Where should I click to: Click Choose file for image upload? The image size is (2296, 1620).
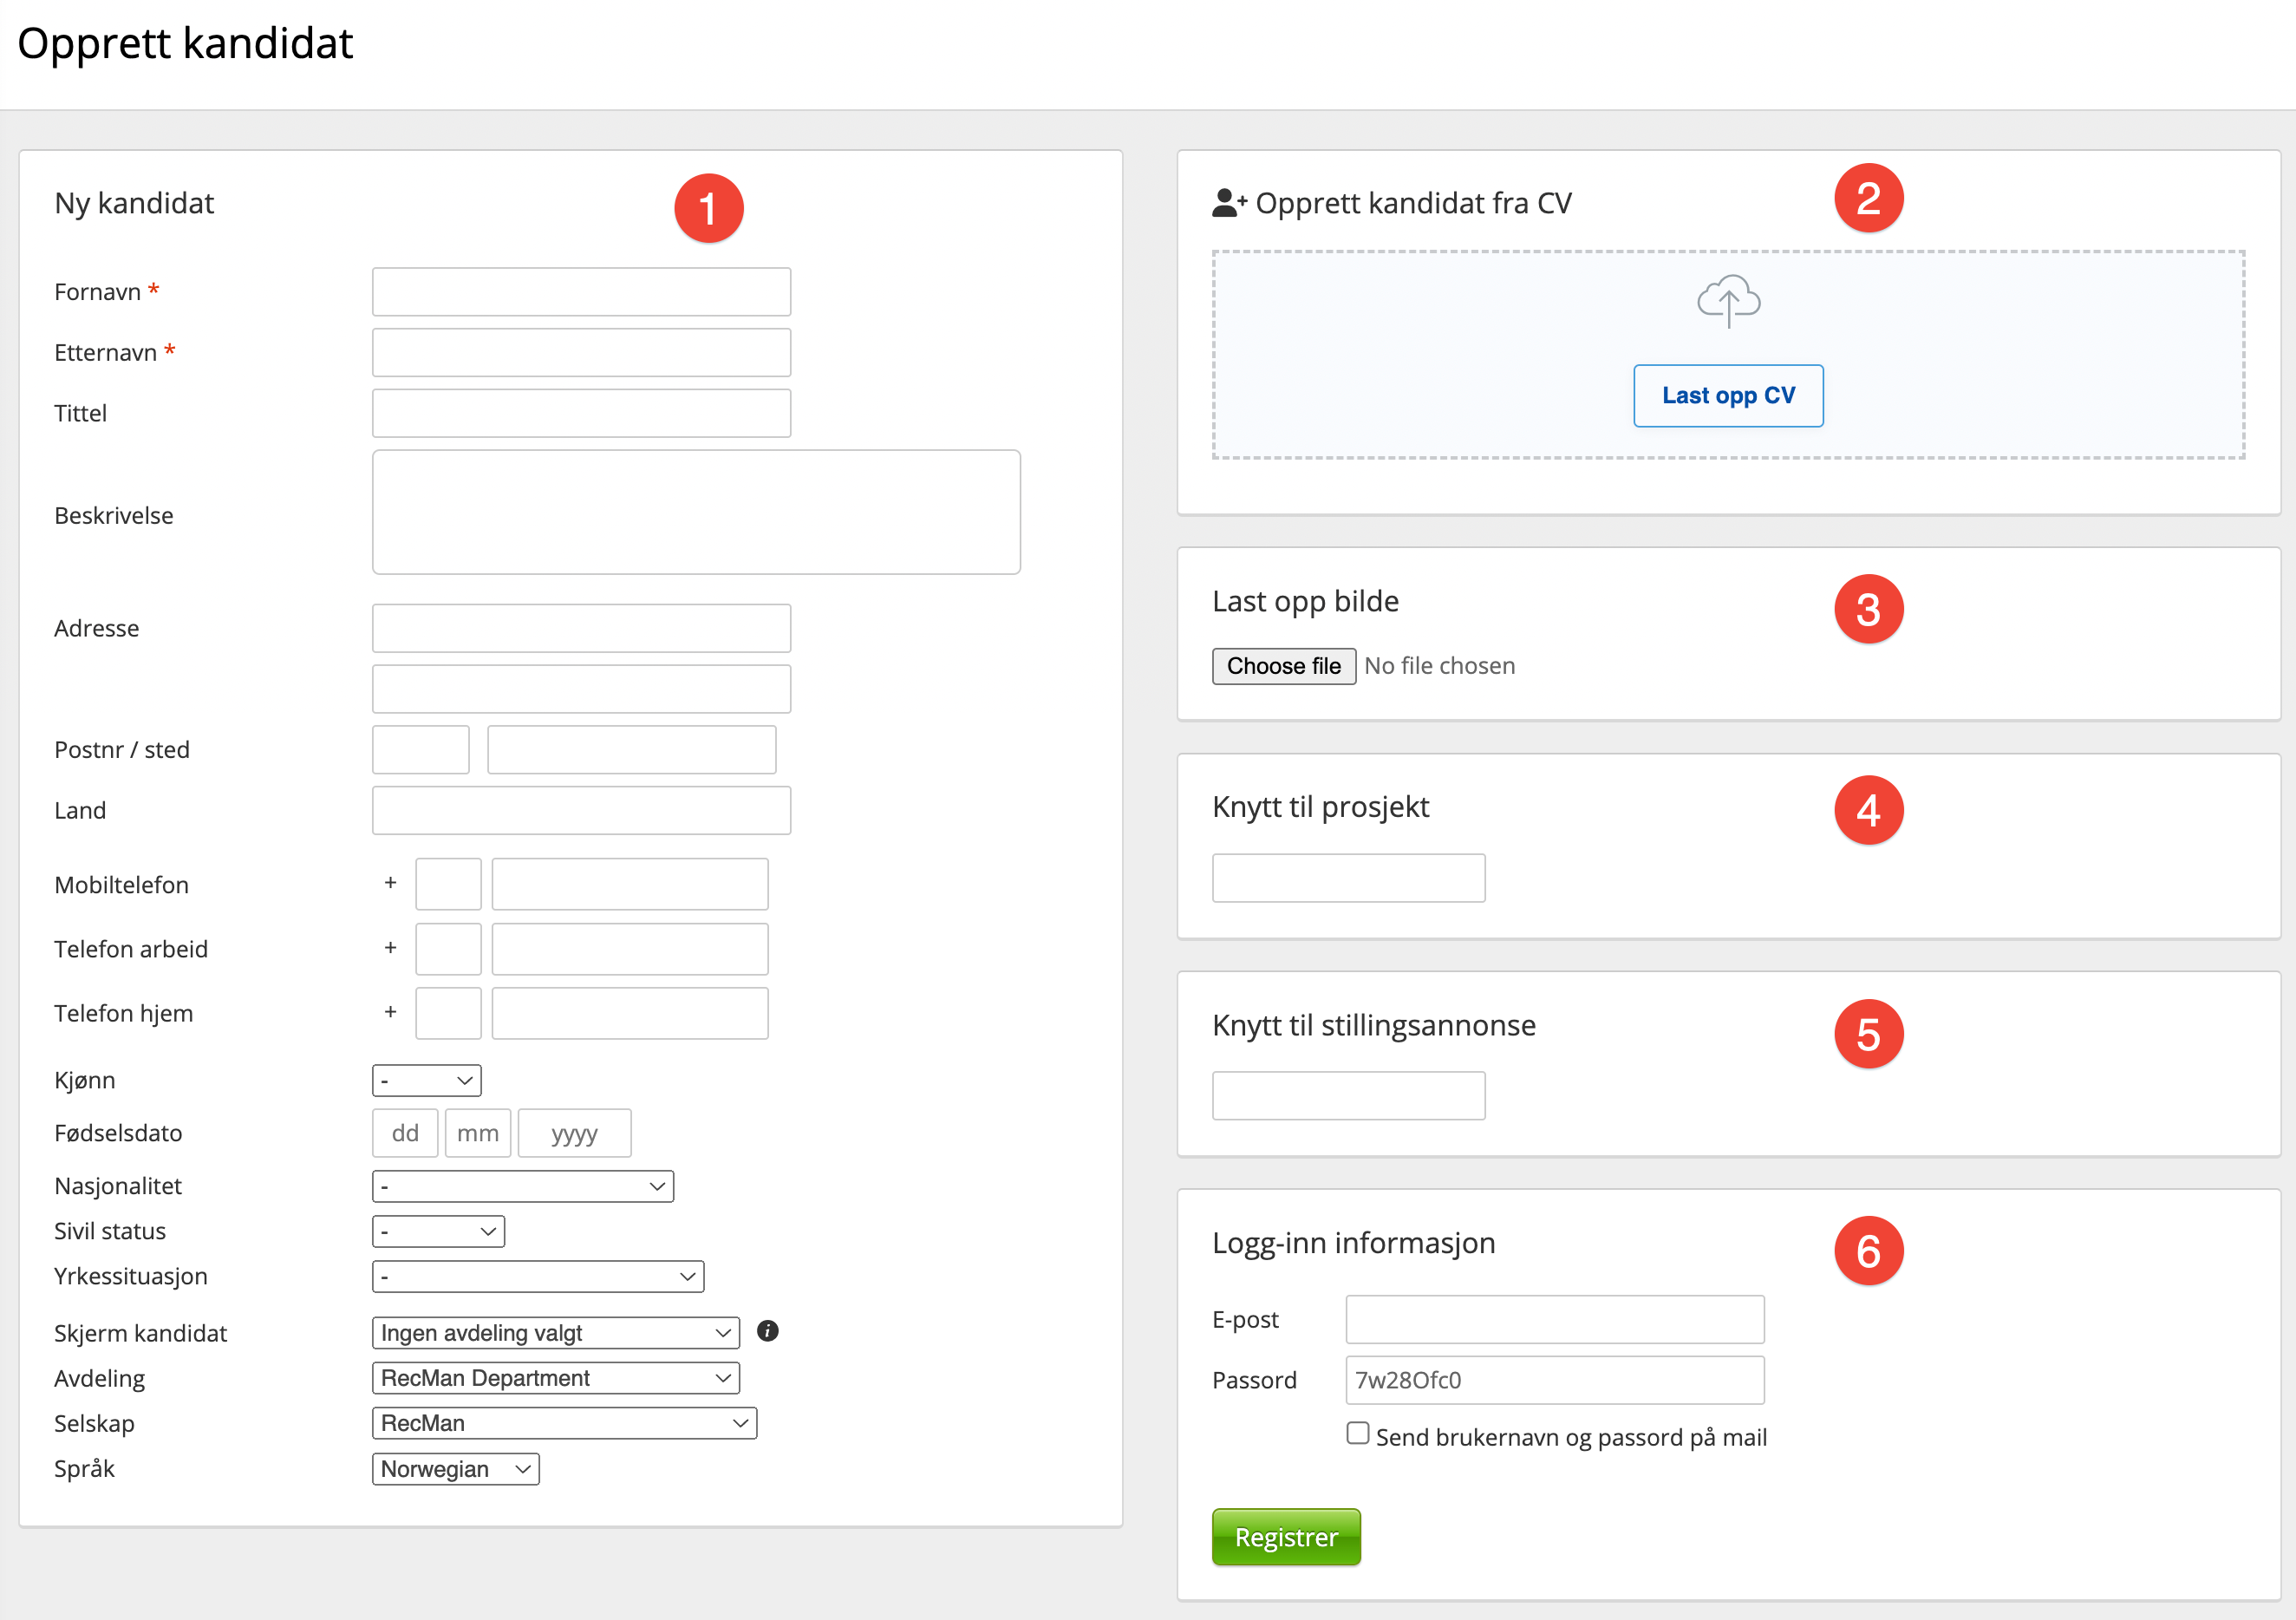[x=1283, y=666]
